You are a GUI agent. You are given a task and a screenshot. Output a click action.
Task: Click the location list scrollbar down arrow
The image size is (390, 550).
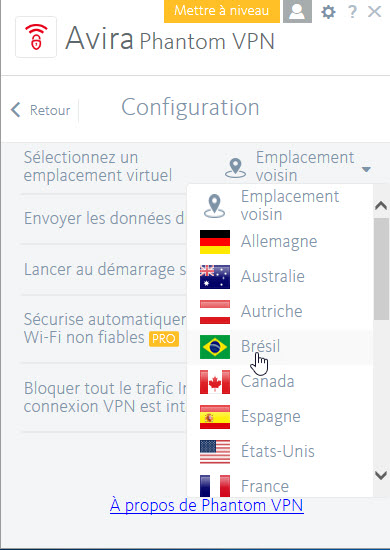(x=381, y=475)
